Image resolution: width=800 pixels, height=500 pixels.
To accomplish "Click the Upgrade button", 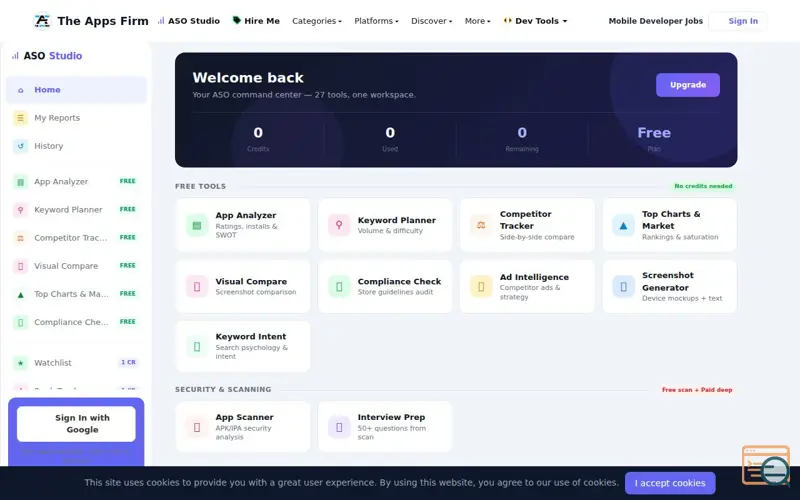I will 688,85.
